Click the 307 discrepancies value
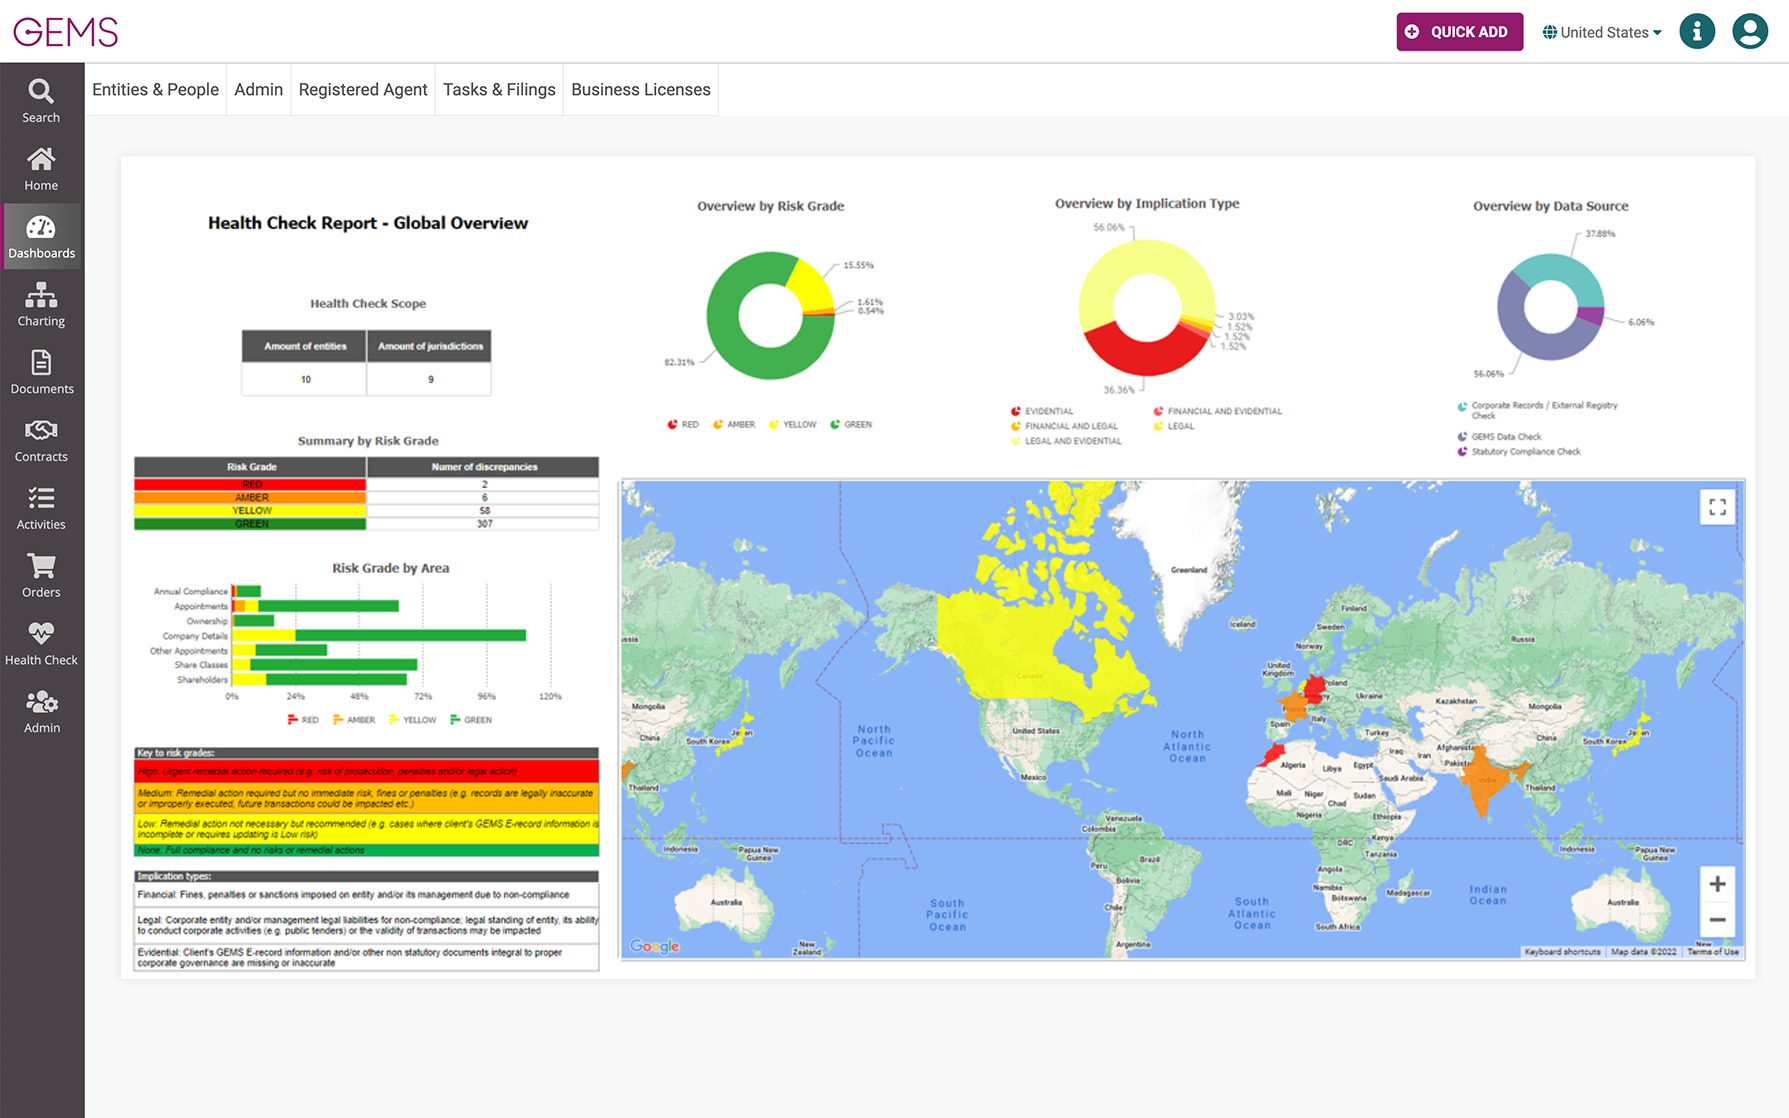 tap(484, 524)
